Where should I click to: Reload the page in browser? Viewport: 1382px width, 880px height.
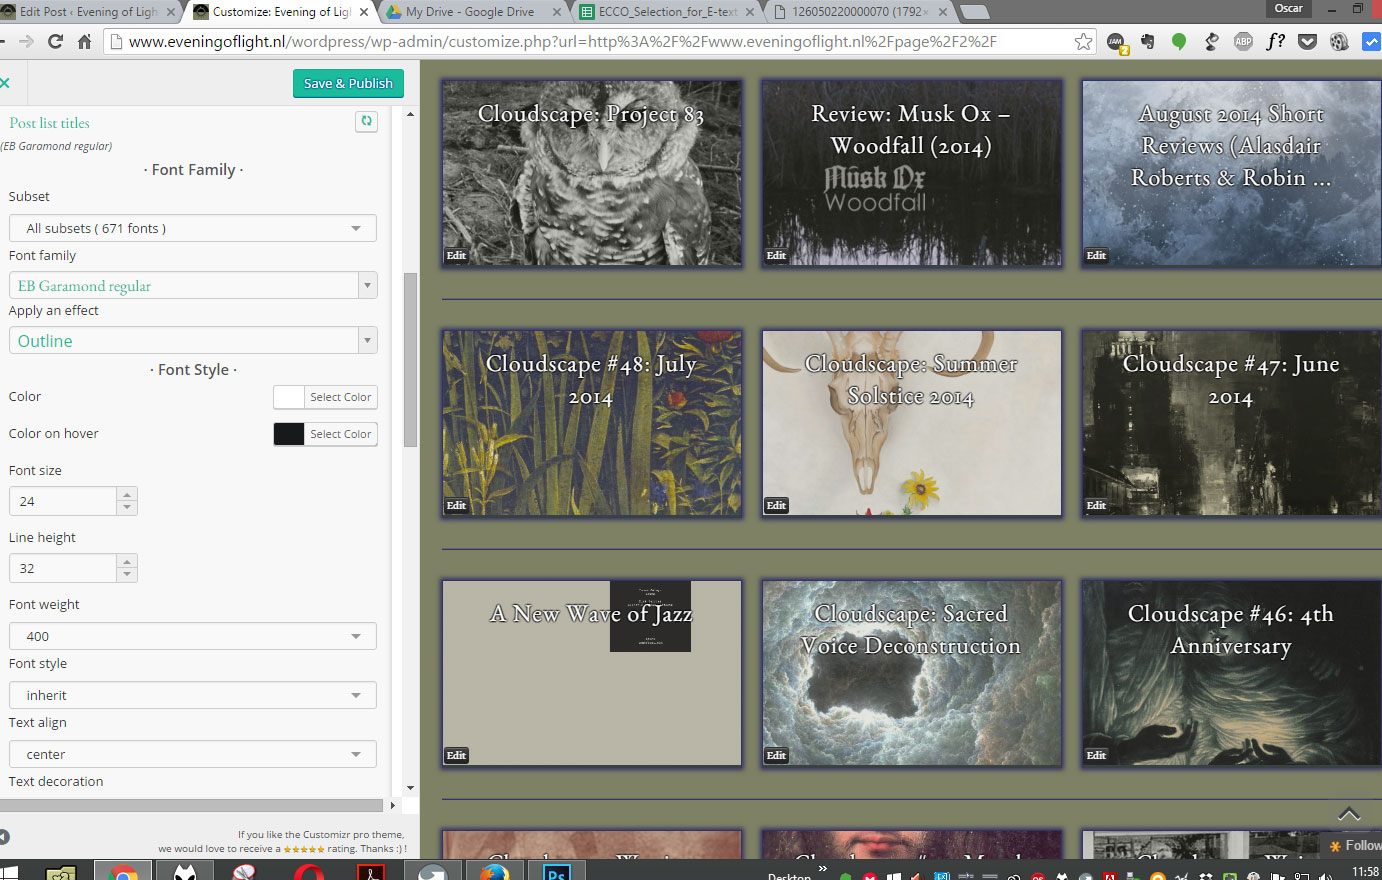pos(55,42)
